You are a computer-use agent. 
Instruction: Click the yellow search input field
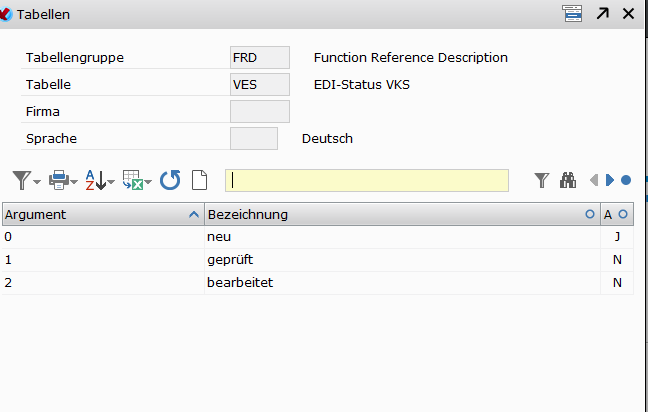pos(367,180)
